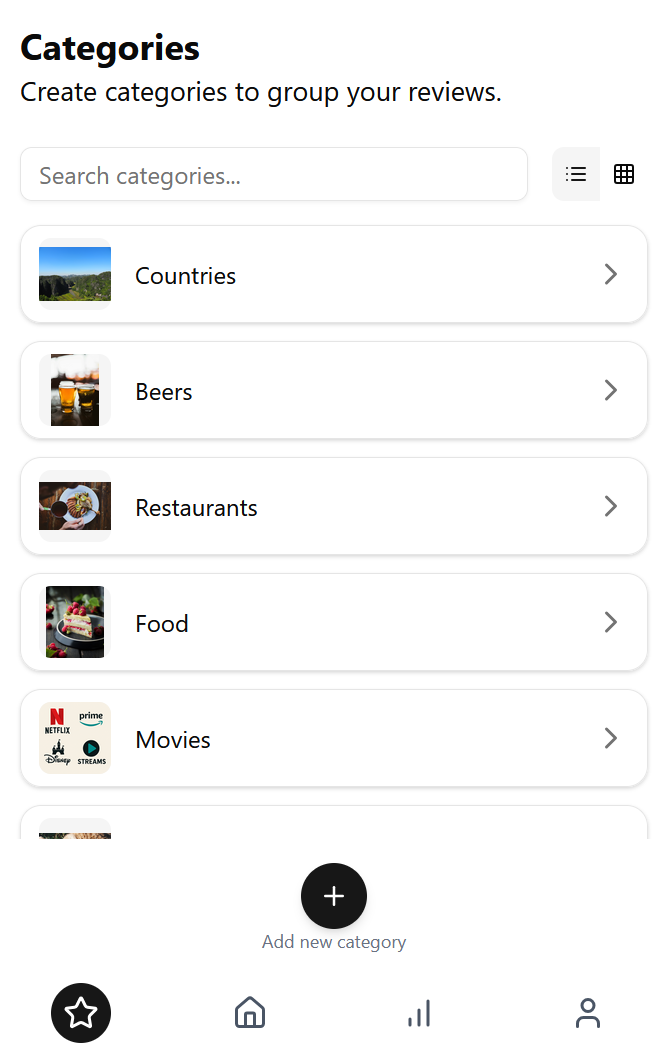Open the Movies category entry
Image resolution: width=664 pixels, height=1060 pixels.
click(334, 738)
